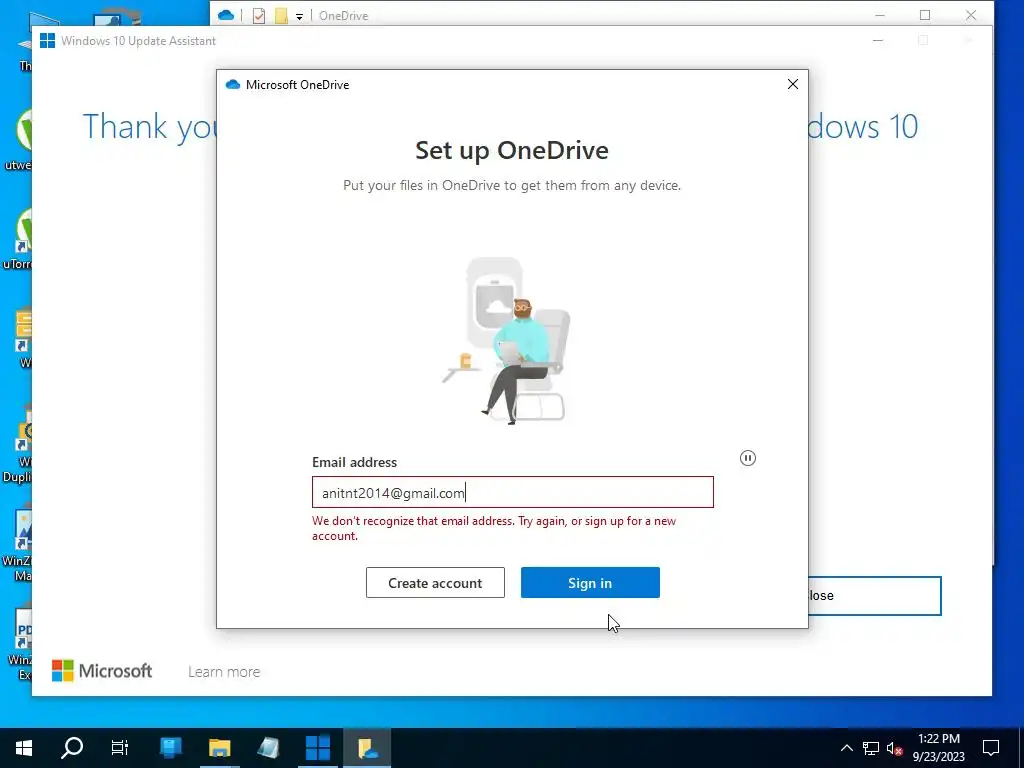This screenshot has height=768, width=1024.
Task: Expand the Quick Access Toolbar dropdown arrow
Action: tap(299, 16)
